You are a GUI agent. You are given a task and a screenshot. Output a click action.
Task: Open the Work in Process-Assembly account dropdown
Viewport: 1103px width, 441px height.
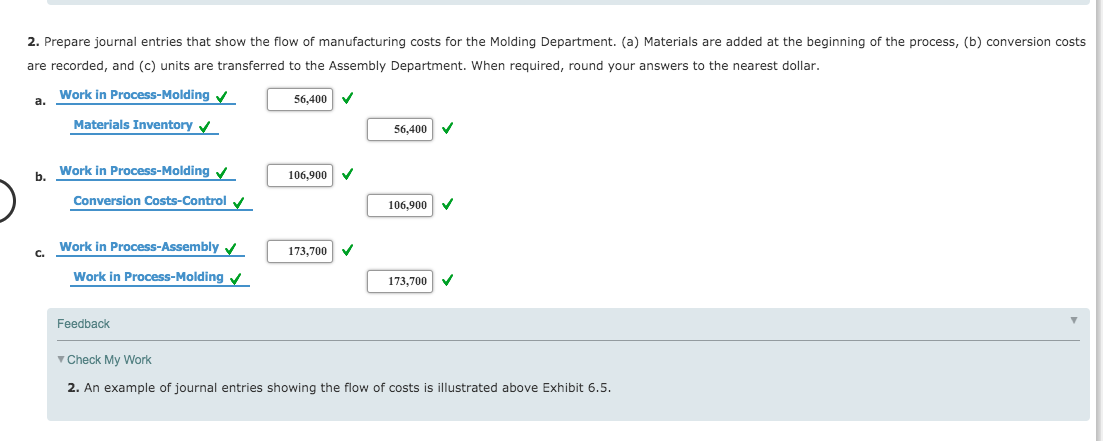[x=150, y=248]
